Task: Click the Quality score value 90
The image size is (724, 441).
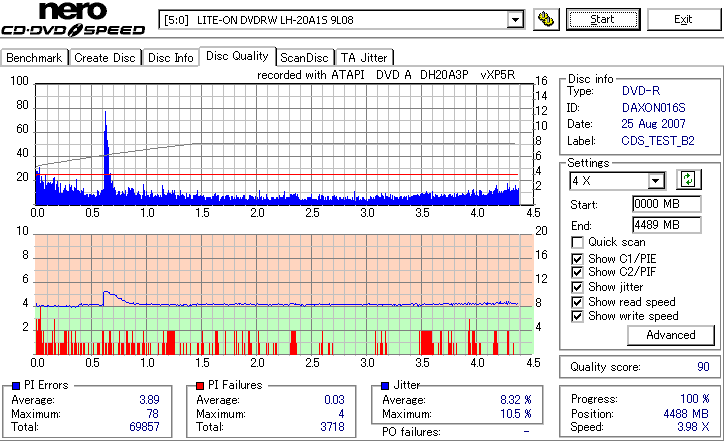Action: pos(703,367)
